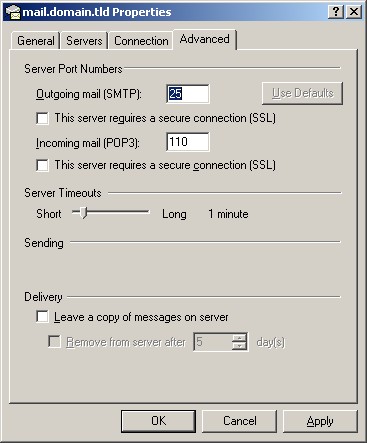
Task: Click the question mark help button
Action: [336, 12]
